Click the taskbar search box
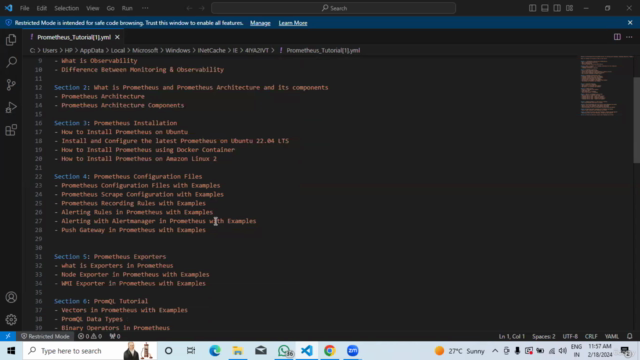 click(90, 351)
